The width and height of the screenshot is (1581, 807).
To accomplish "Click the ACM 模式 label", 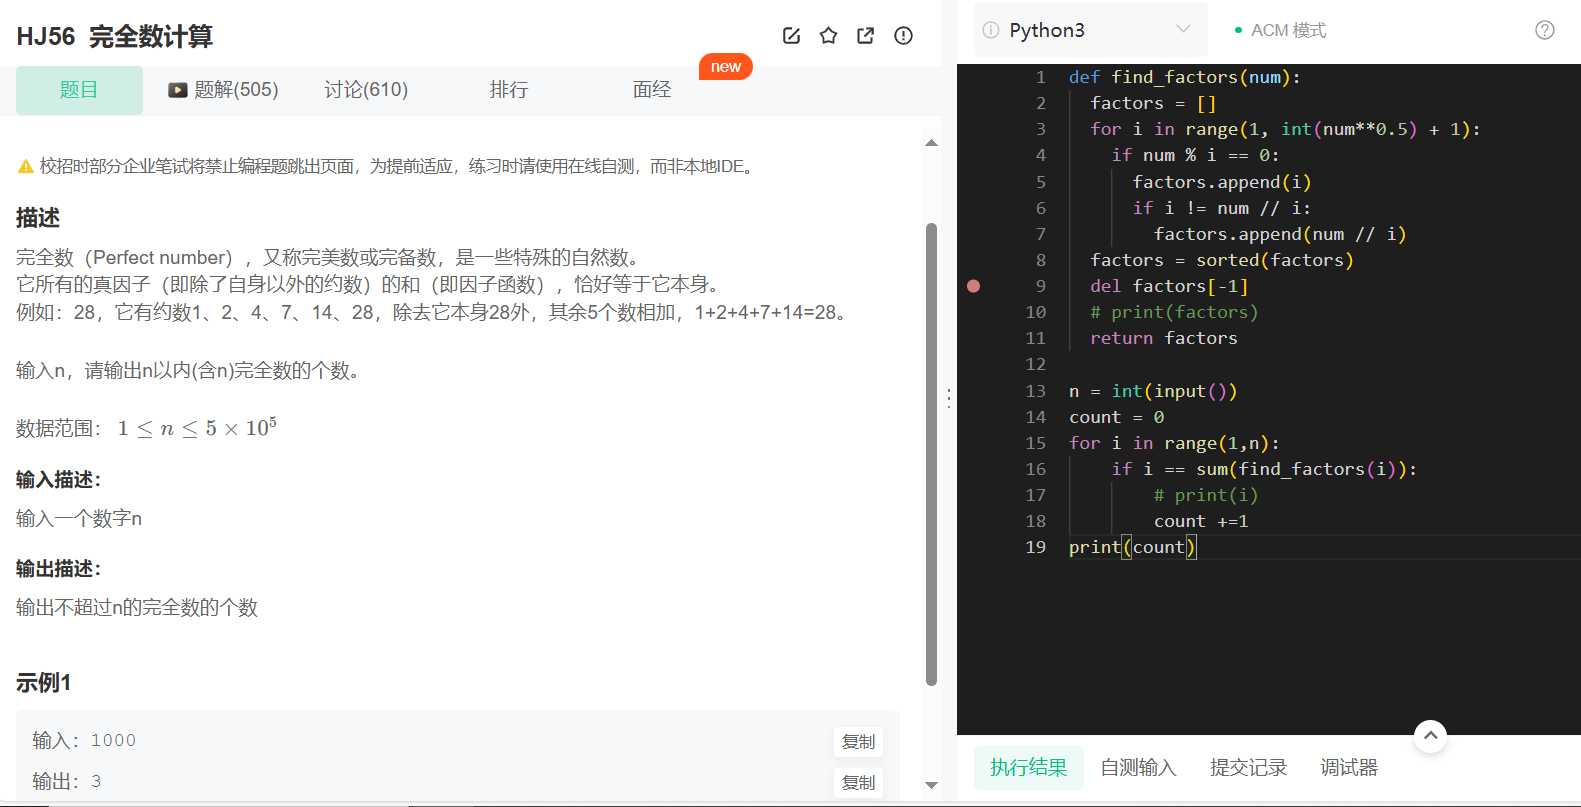I will pyautogui.click(x=1288, y=30).
